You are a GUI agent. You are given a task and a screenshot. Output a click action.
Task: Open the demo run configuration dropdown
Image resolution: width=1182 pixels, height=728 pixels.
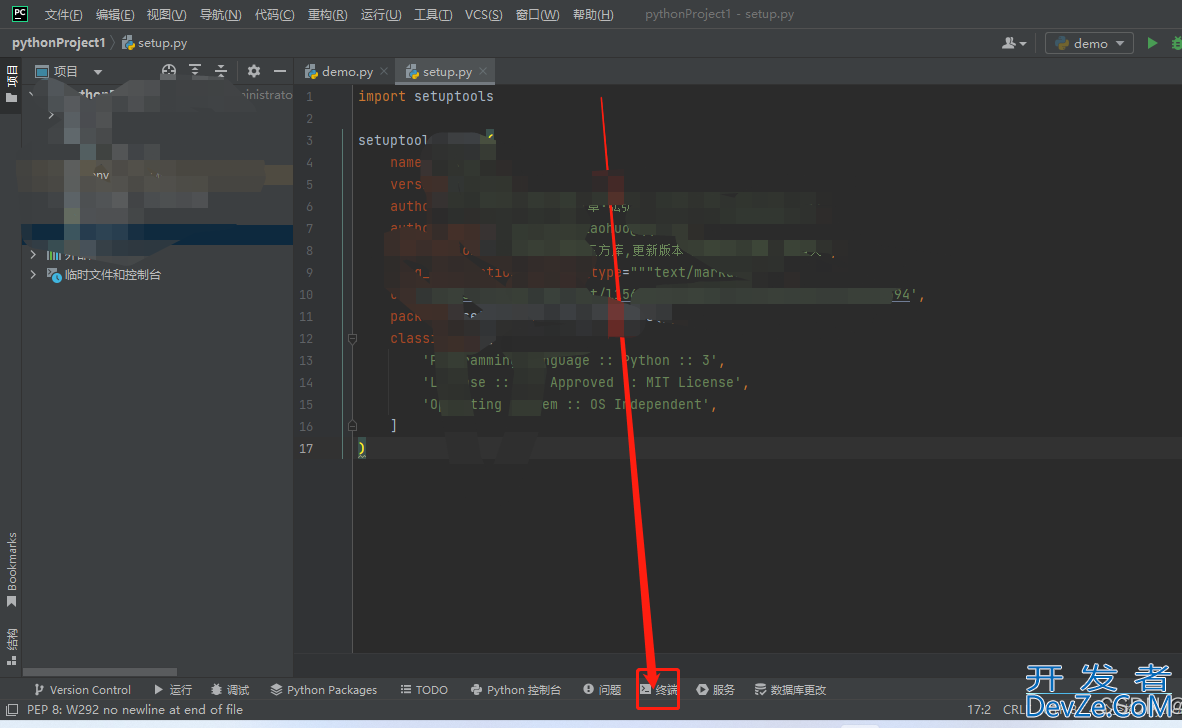click(1089, 43)
